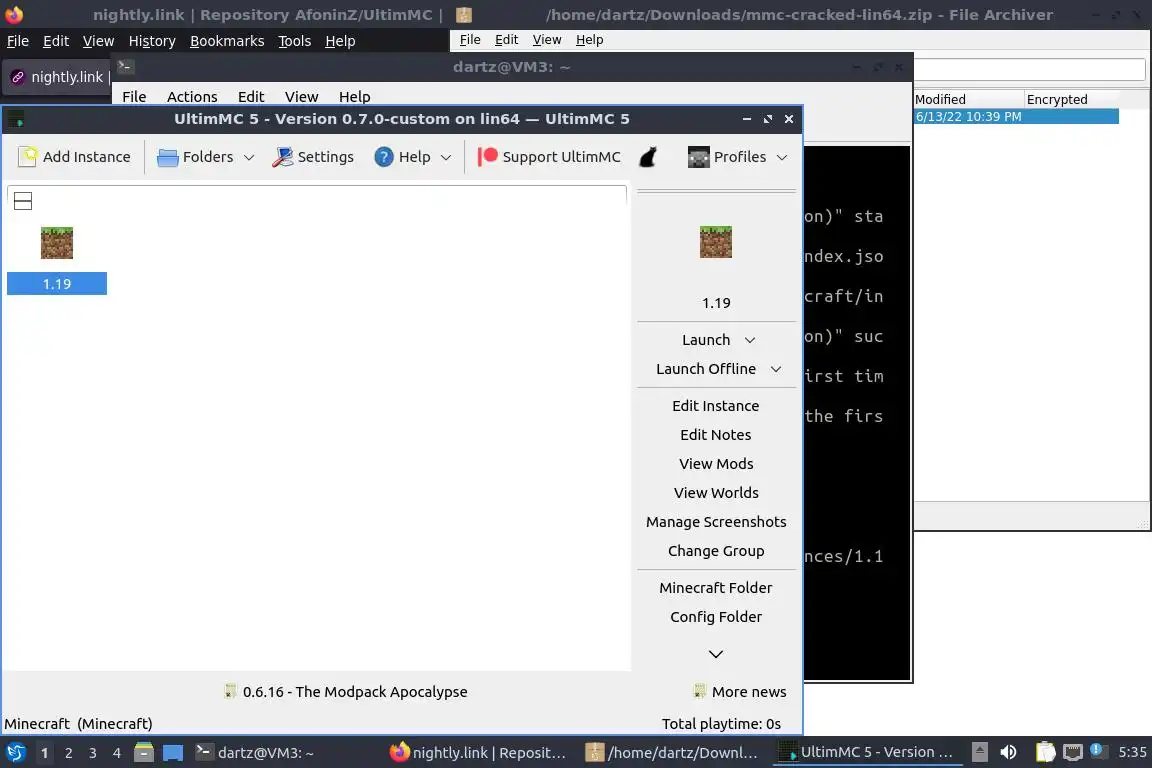Click View Worlds
1152x768 pixels.
716,492
